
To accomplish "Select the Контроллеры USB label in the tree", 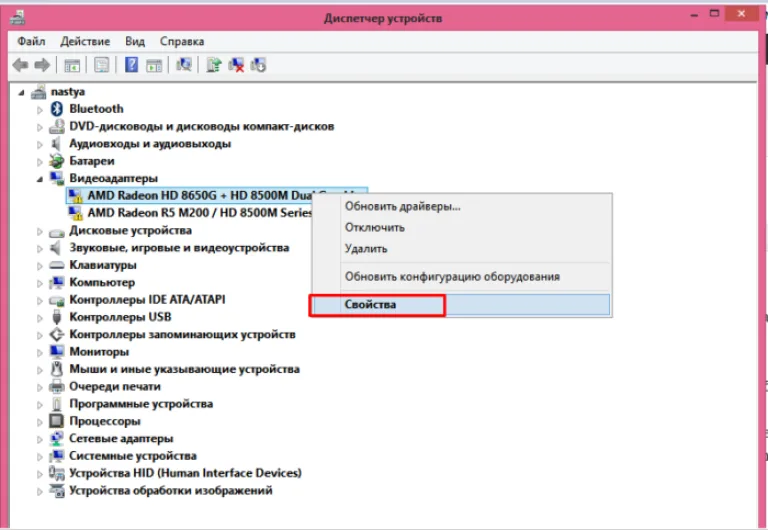I will (x=120, y=317).
